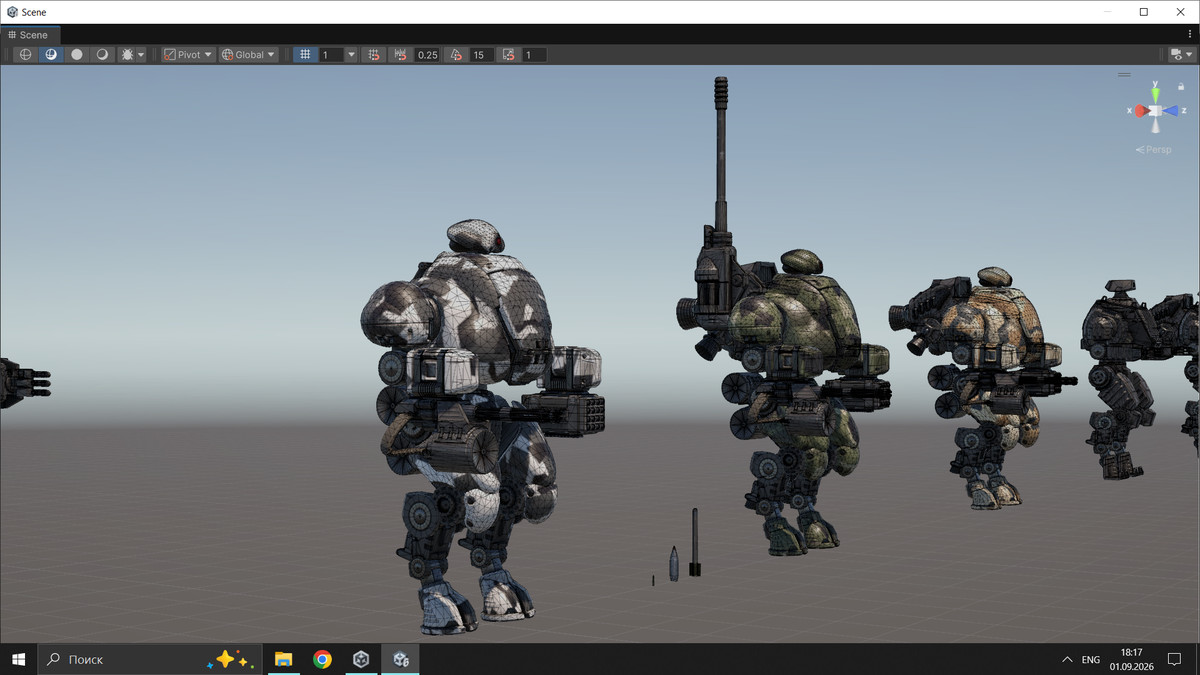Expand the grid settings dropdown arrow
The image size is (1200, 675).
pyautogui.click(x=351, y=55)
